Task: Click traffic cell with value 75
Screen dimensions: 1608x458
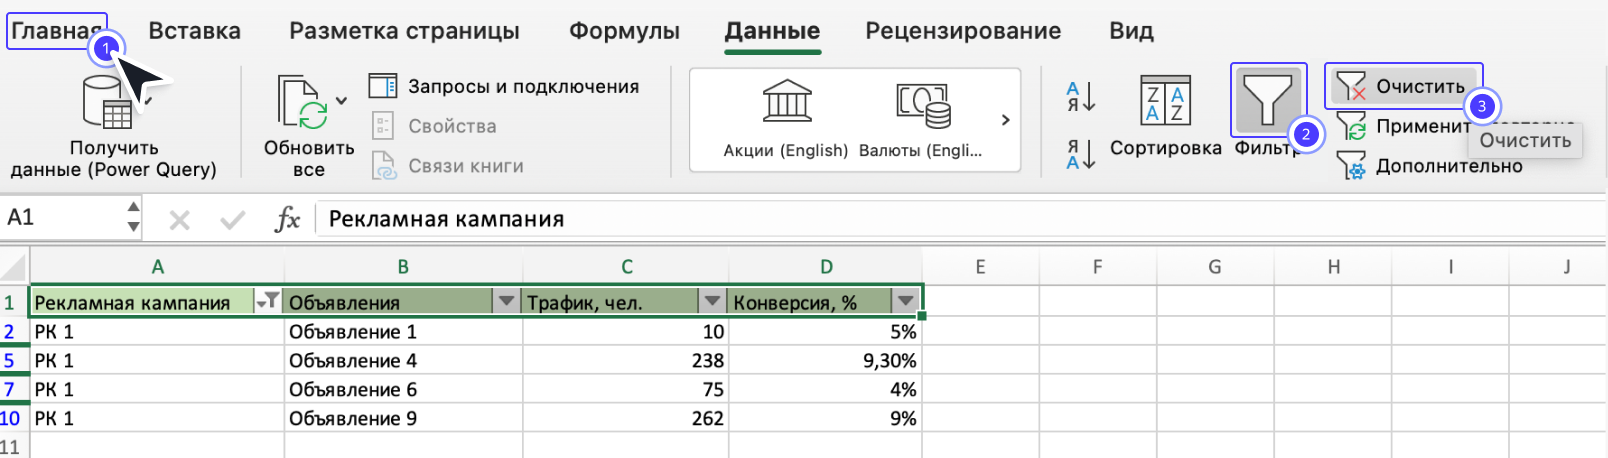Action: pos(626,390)
